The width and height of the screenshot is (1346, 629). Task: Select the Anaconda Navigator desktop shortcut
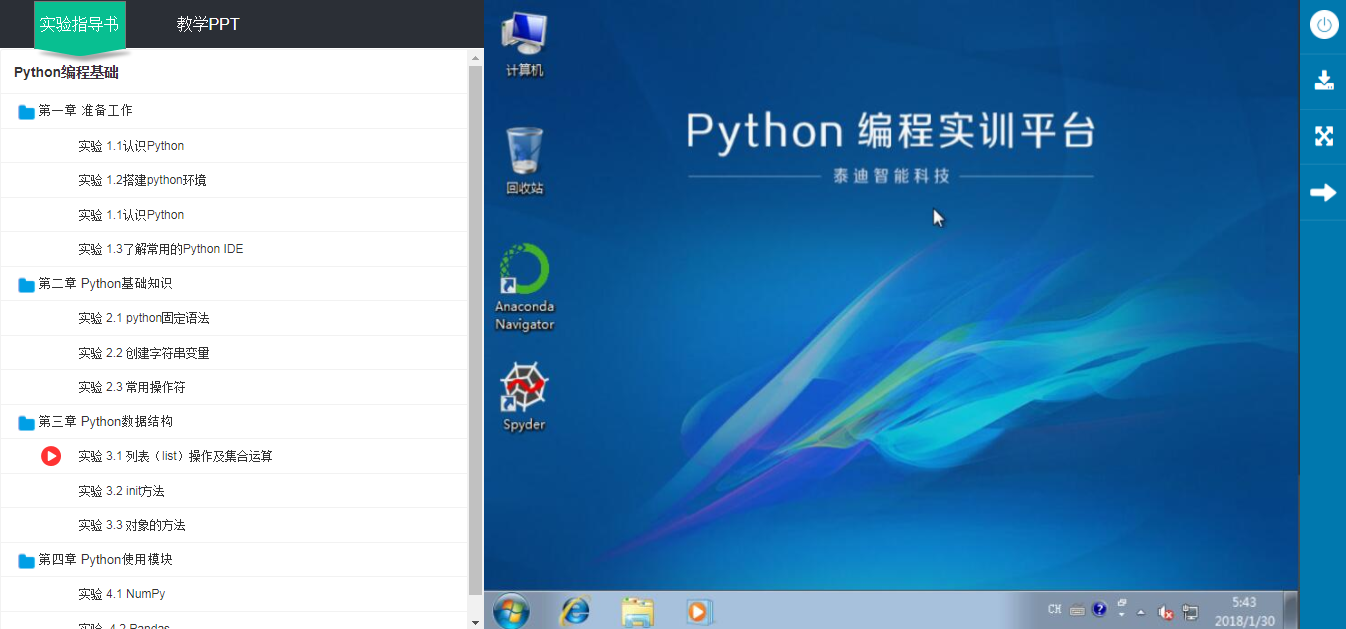(525, 287)
